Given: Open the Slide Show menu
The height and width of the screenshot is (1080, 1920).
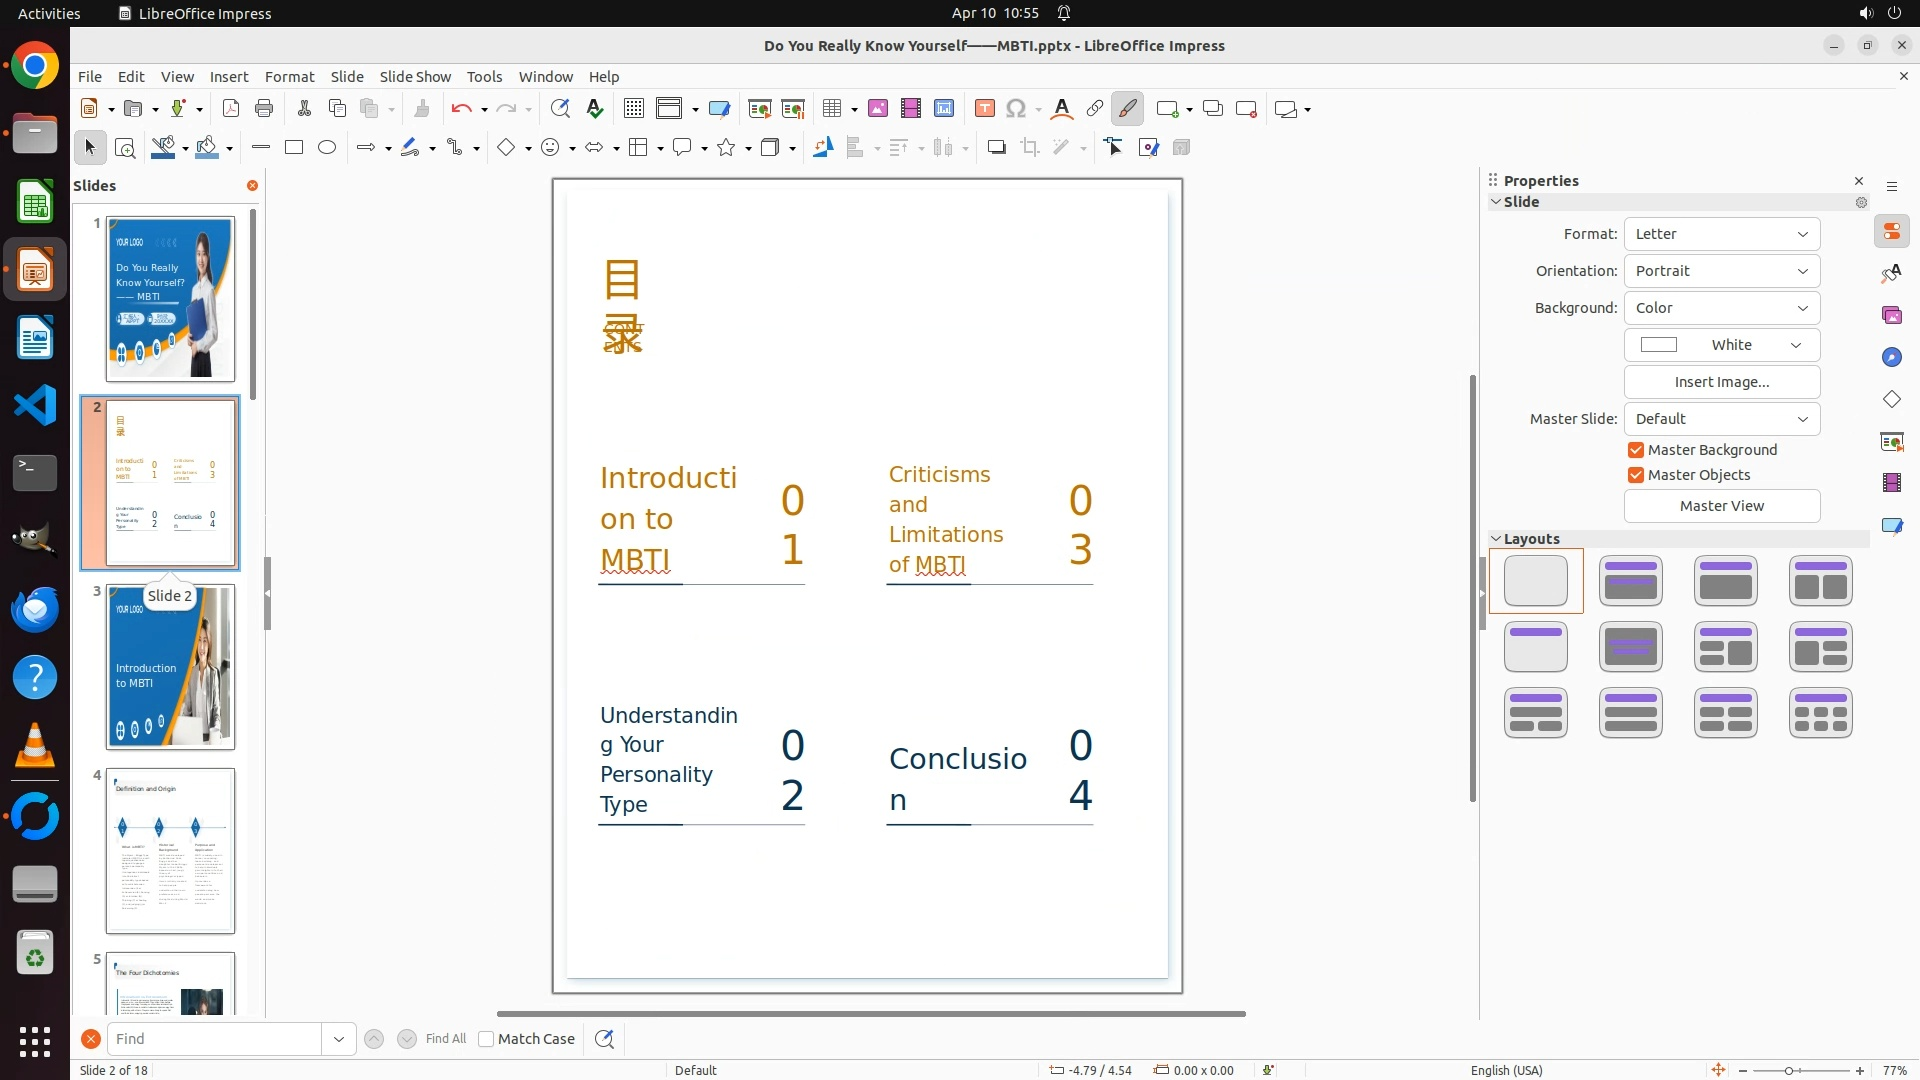Looking at the screenshot, I should click(415, 77).
